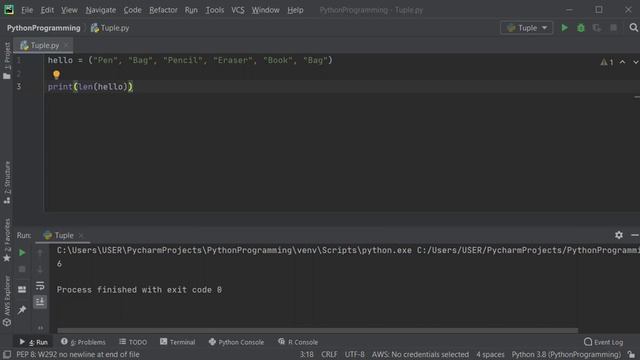Open the Event Log
Viewport: 640px width, 360px height.
click(x=604, y=342)
